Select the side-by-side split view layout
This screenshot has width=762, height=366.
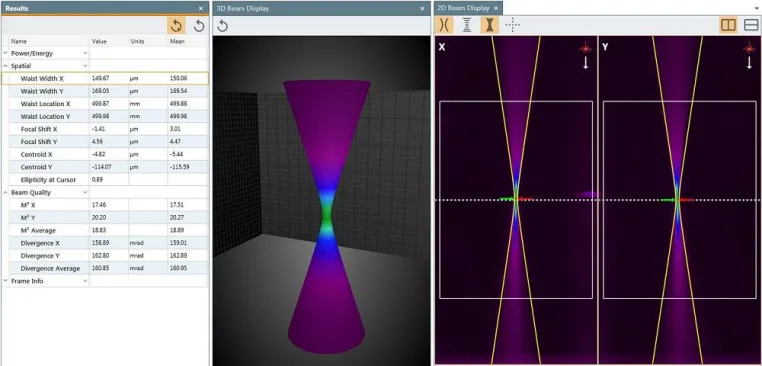click(728, 25)
